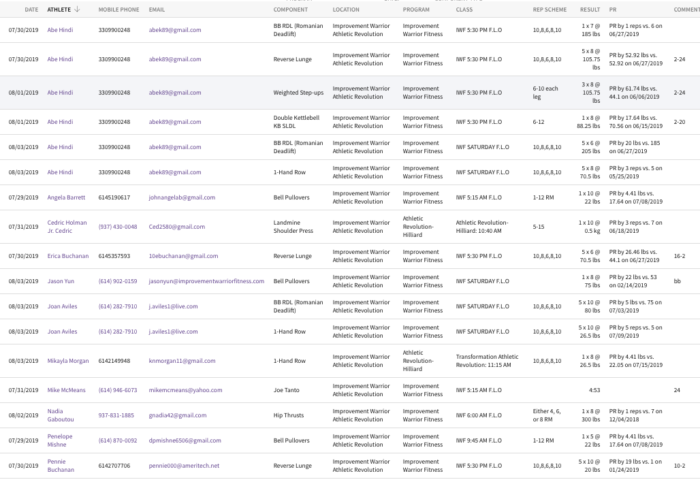Email knmorgan11@gmail.com
This screenshot has width=700, height=482.
point(182,361)
